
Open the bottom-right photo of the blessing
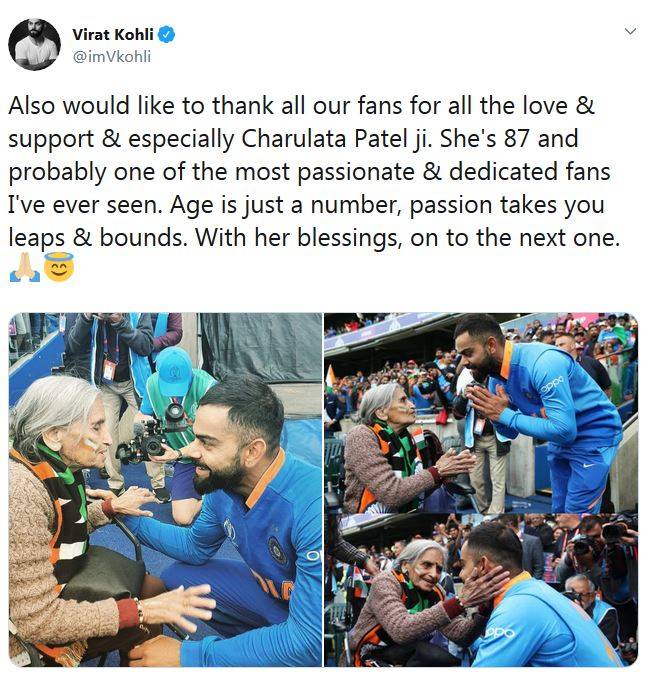pyautogui.click(x=481, y=591)
